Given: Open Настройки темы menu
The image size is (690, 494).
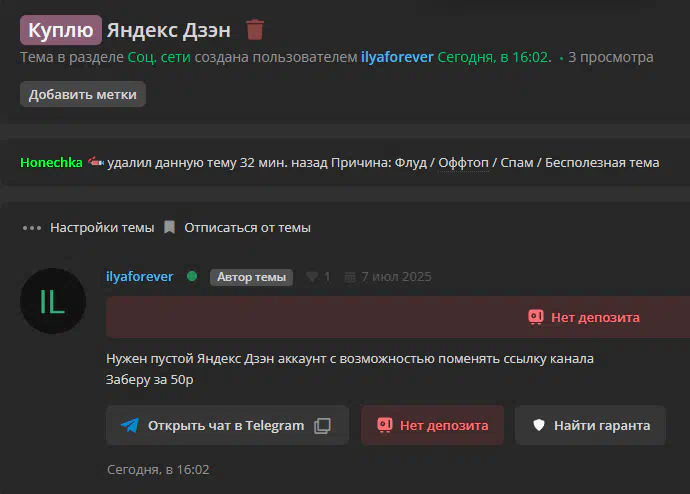Looking at the screenshot, I should (x=102, y=228).
